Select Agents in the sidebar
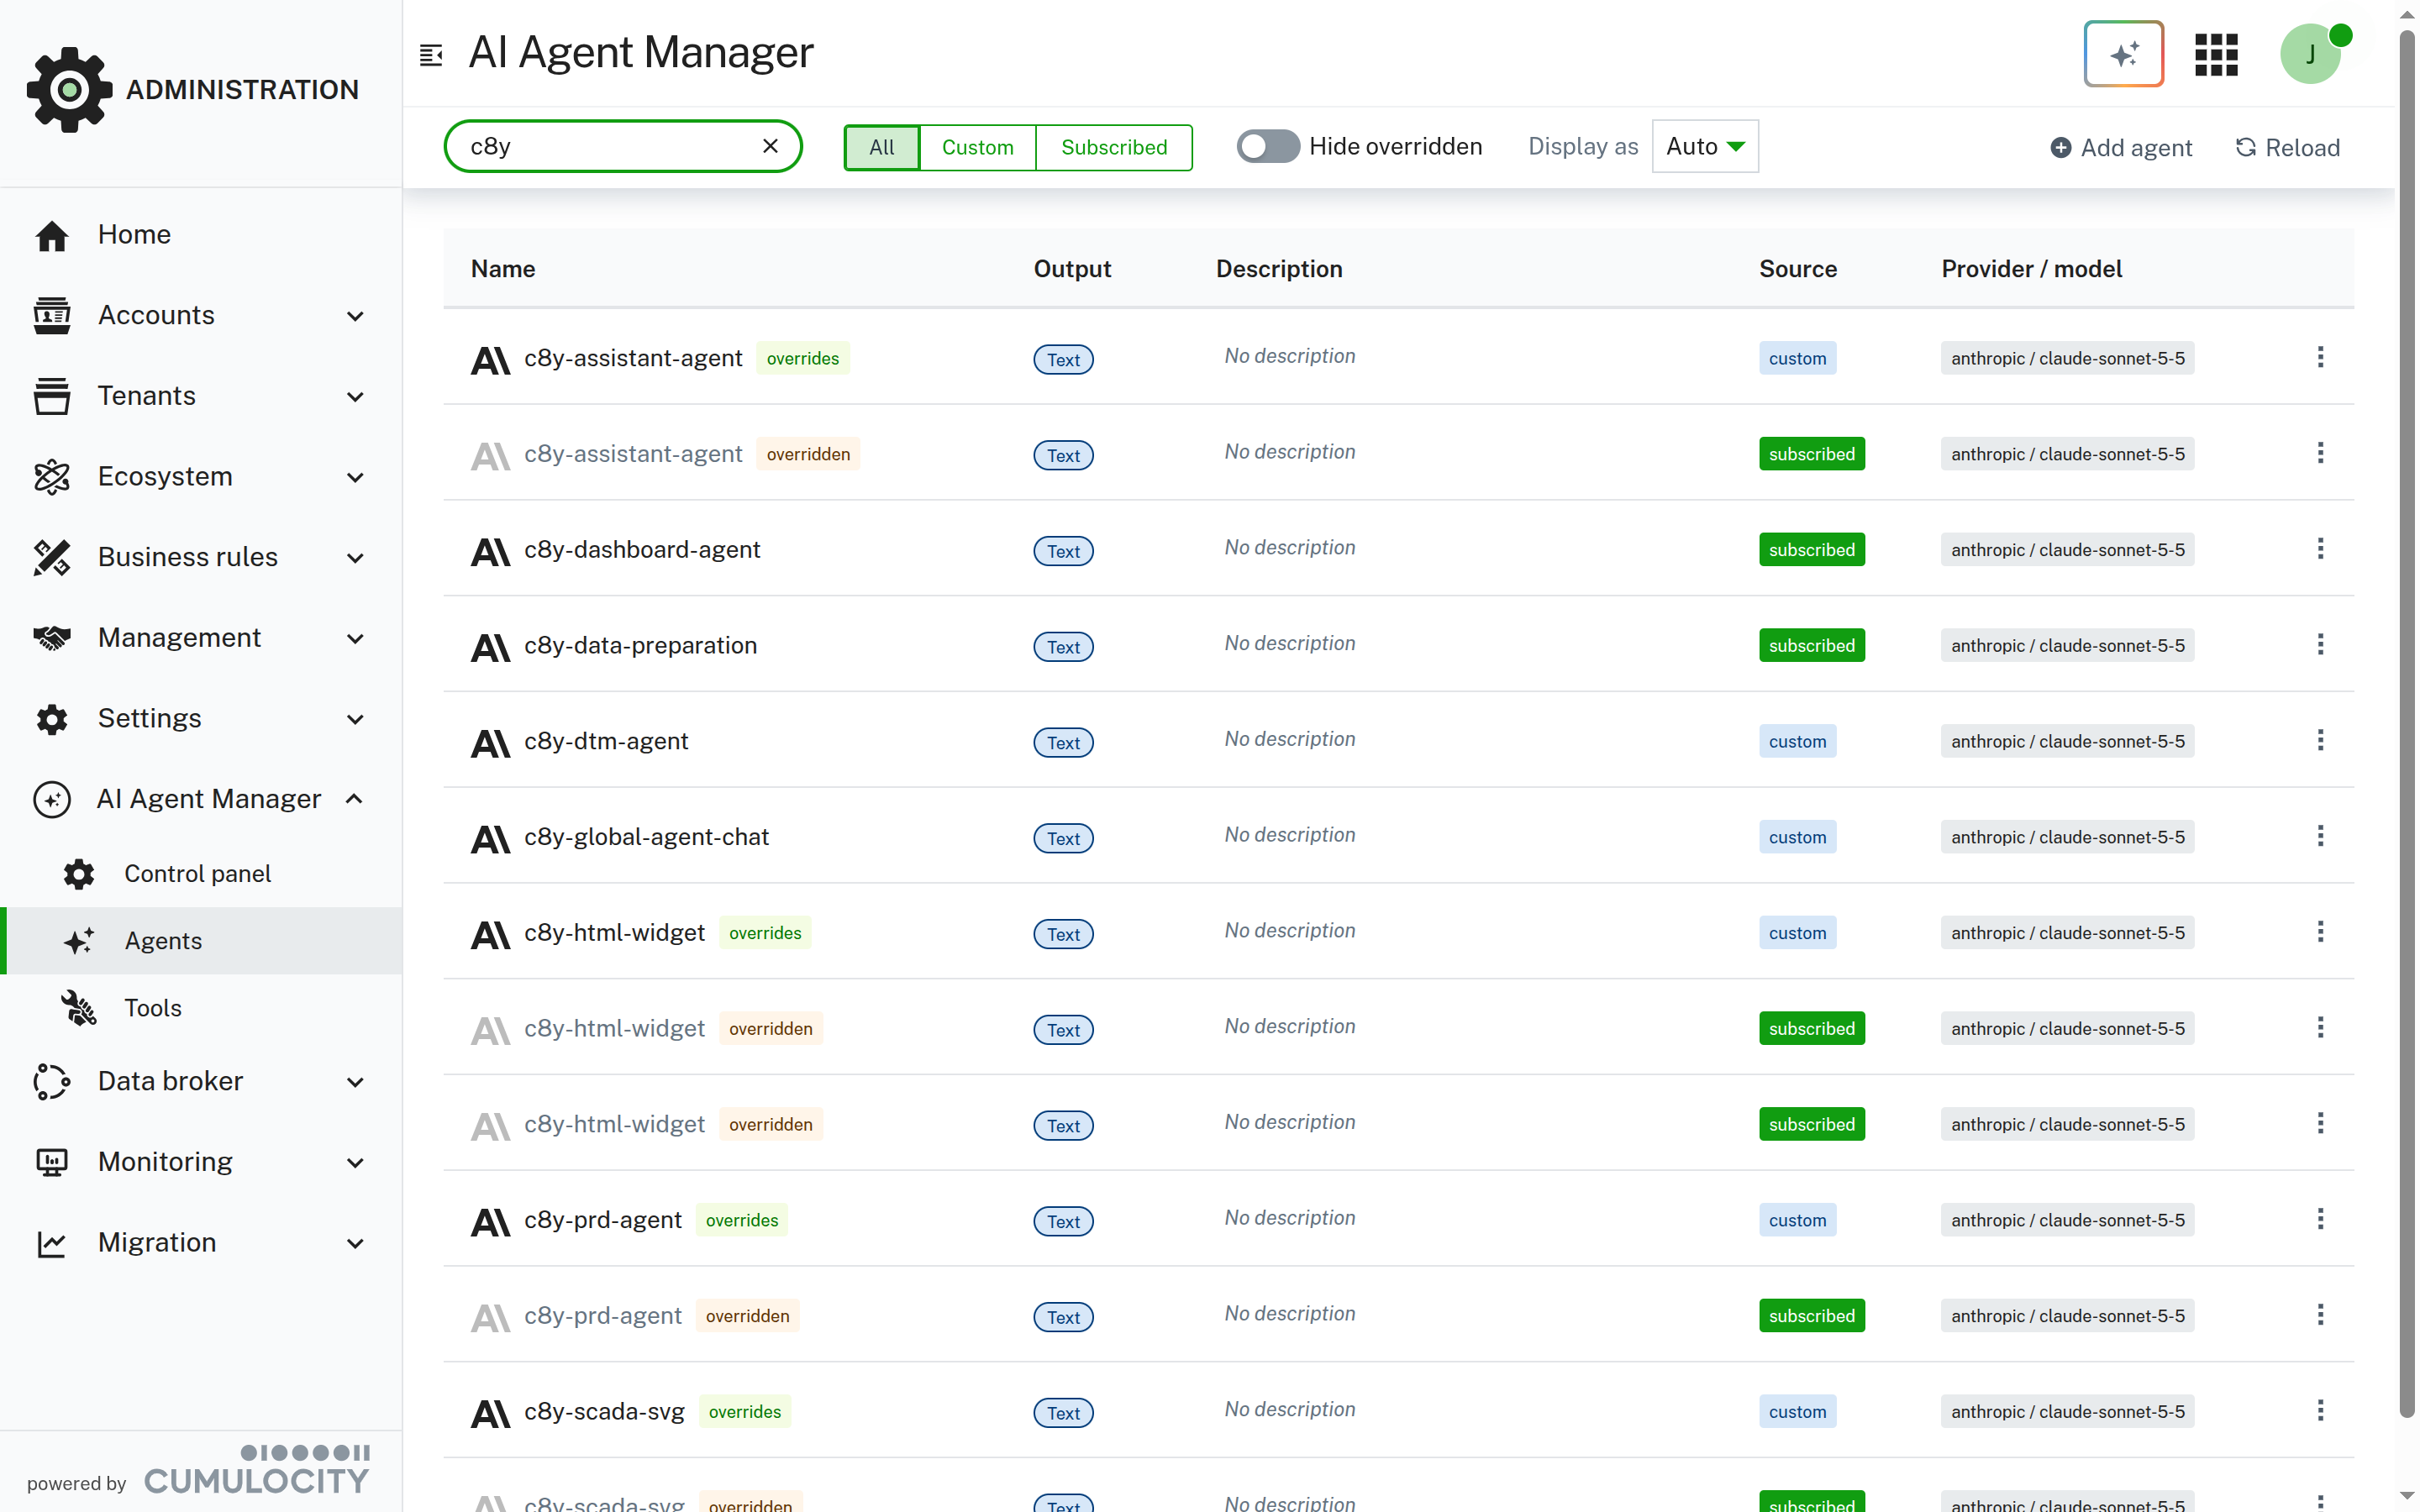Image resolution: width=2420 pixels, height=1512 pixels. [x=201, y=941]
